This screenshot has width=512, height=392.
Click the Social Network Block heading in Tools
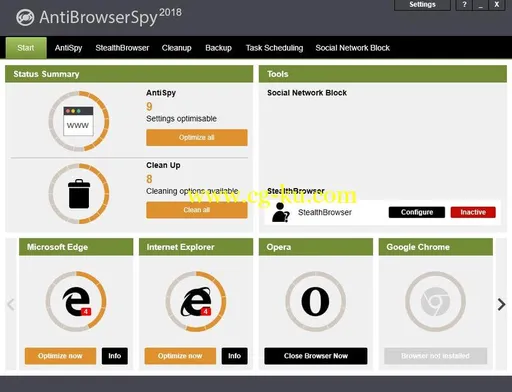[307, 93]
